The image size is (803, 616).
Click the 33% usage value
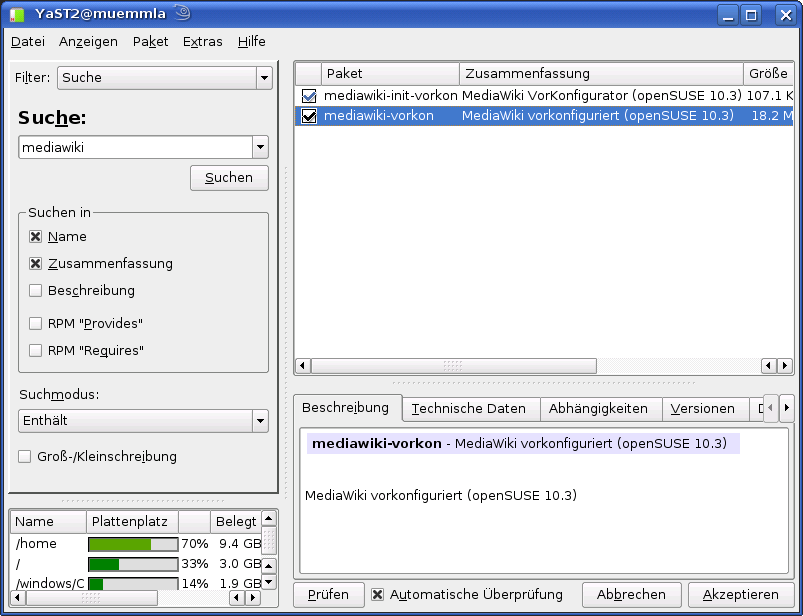[x=195, y=564]
